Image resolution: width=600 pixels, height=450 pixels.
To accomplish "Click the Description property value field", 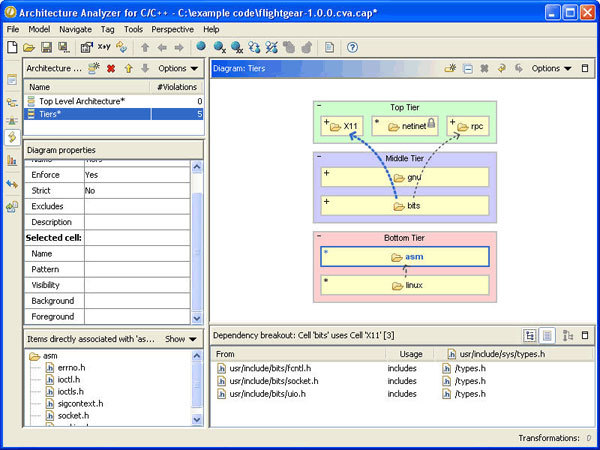I will pyautogui.click(x=137, y=222).
